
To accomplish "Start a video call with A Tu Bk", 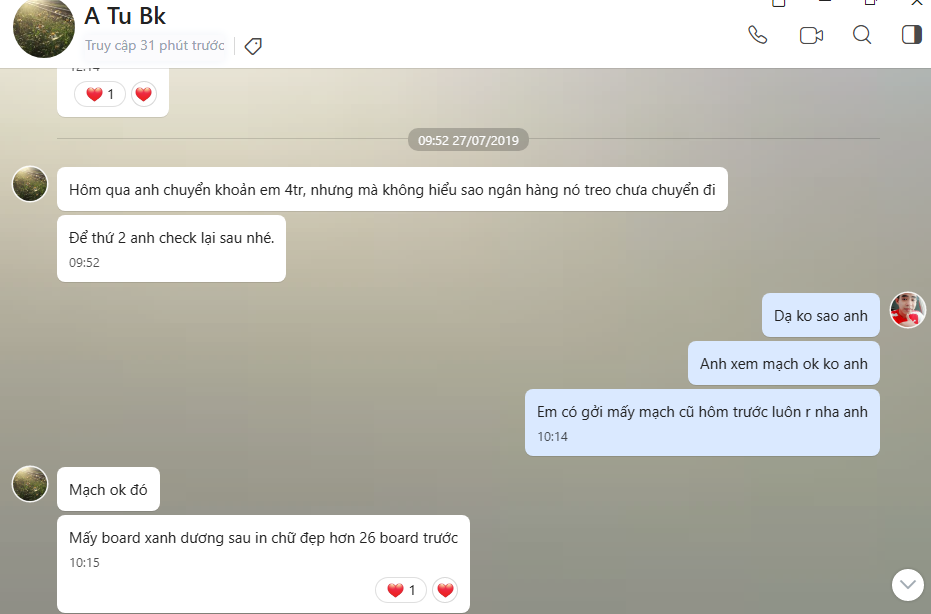I will pyautogui.click(x=811, y=35).
